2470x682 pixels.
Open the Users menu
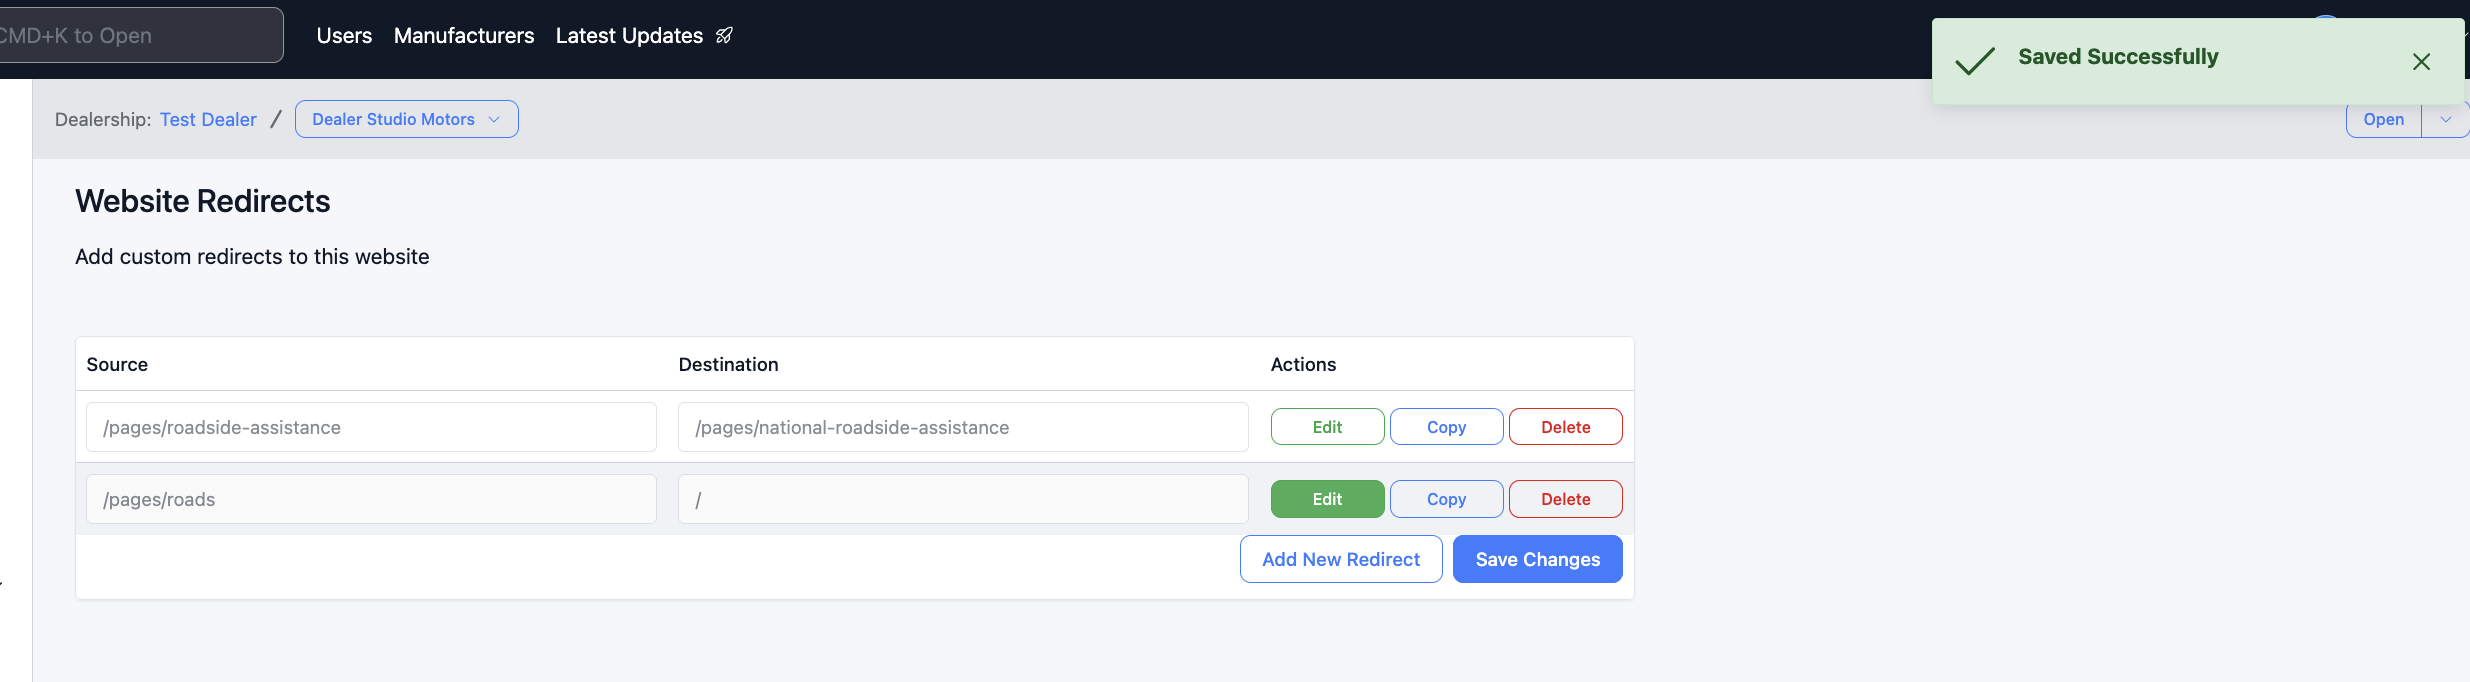pos(344,36)
